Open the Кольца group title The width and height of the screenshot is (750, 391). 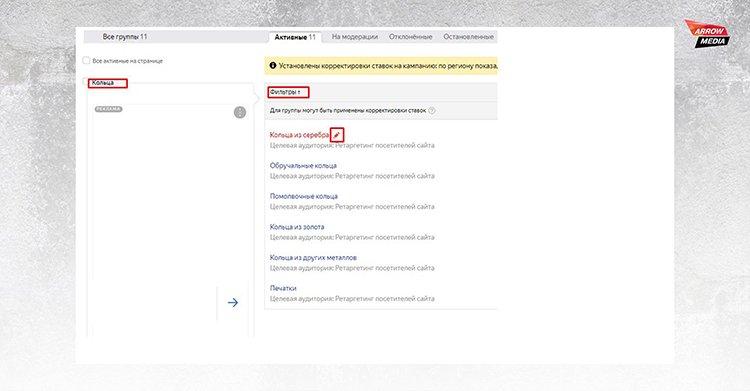point(103,83)
